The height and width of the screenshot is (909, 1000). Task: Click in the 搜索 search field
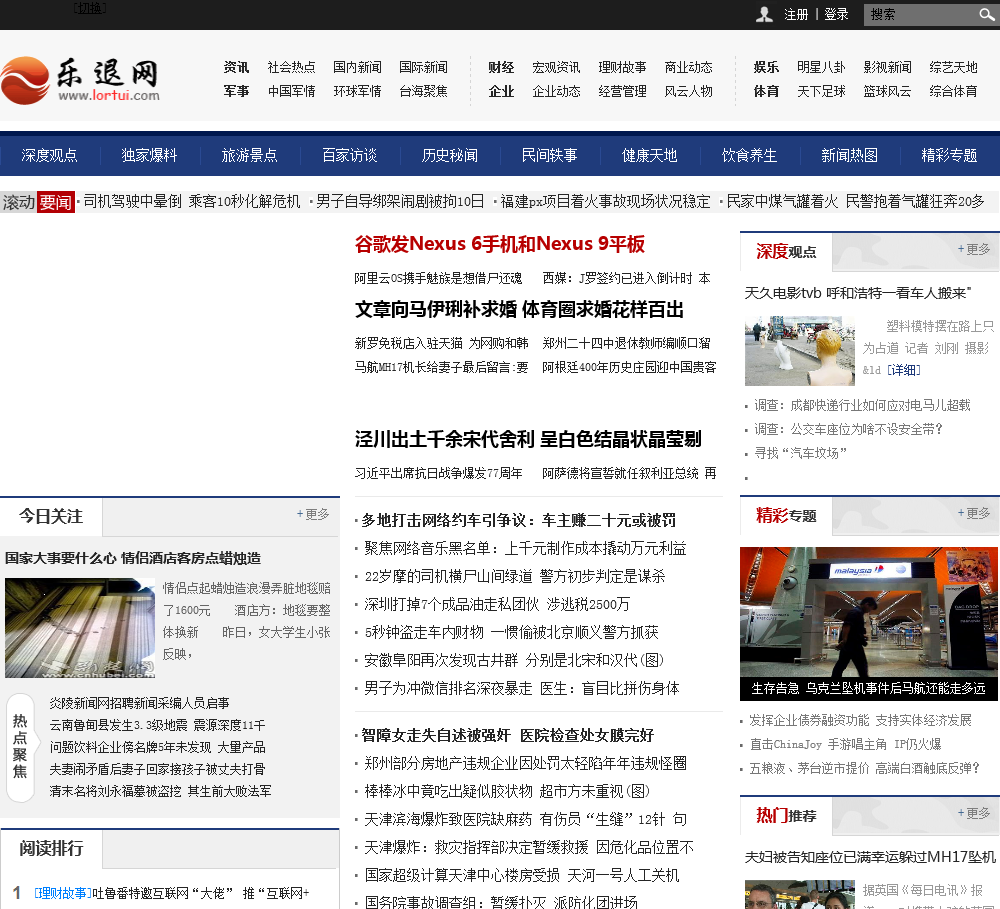[920, 15]
